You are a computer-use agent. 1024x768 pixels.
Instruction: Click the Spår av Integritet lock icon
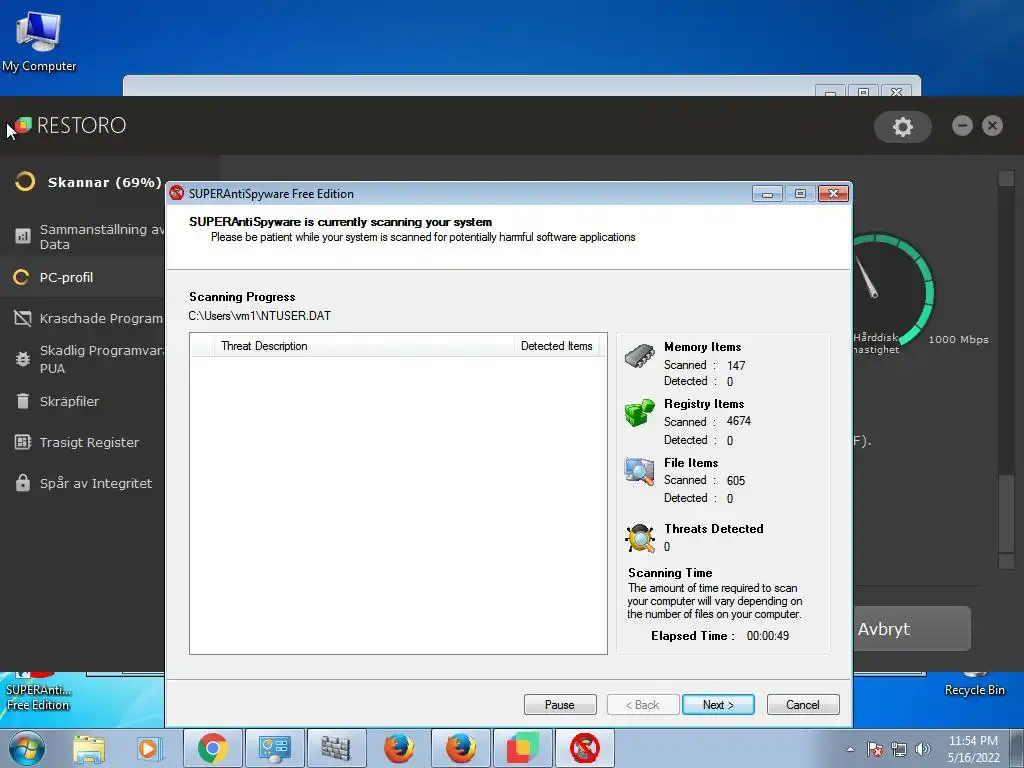(23, 483)
